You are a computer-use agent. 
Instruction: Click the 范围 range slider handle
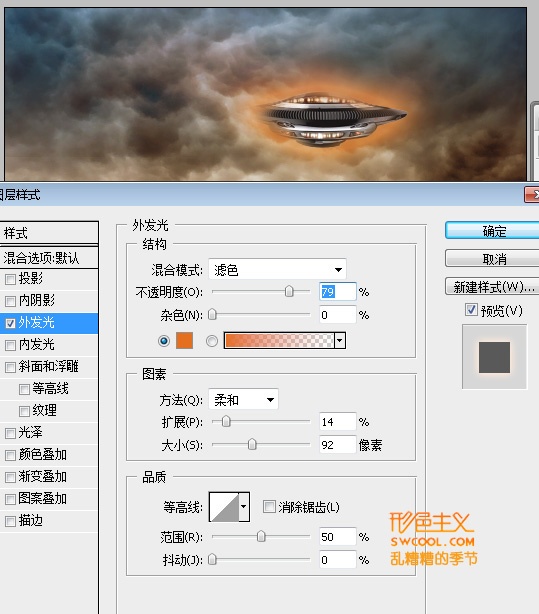coord(261,536)
